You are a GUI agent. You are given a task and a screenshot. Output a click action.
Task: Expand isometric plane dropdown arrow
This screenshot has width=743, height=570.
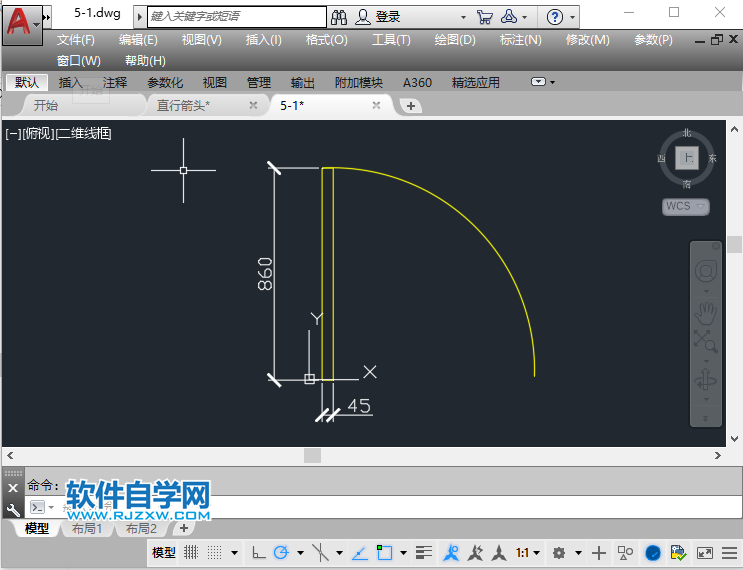[x=339, y=553]
